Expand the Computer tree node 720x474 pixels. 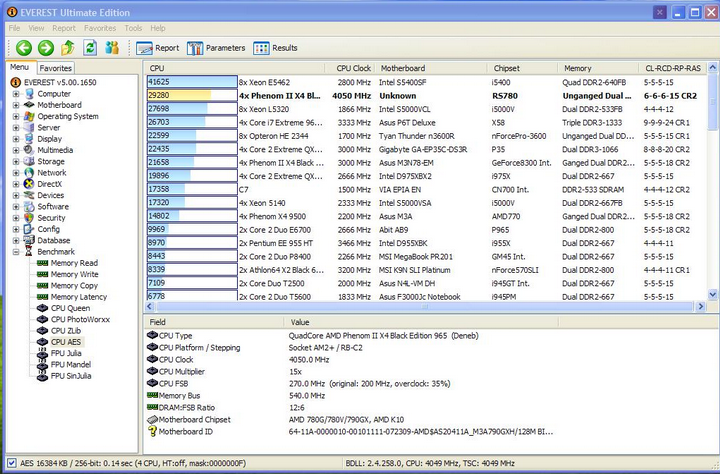click(16, 94)
